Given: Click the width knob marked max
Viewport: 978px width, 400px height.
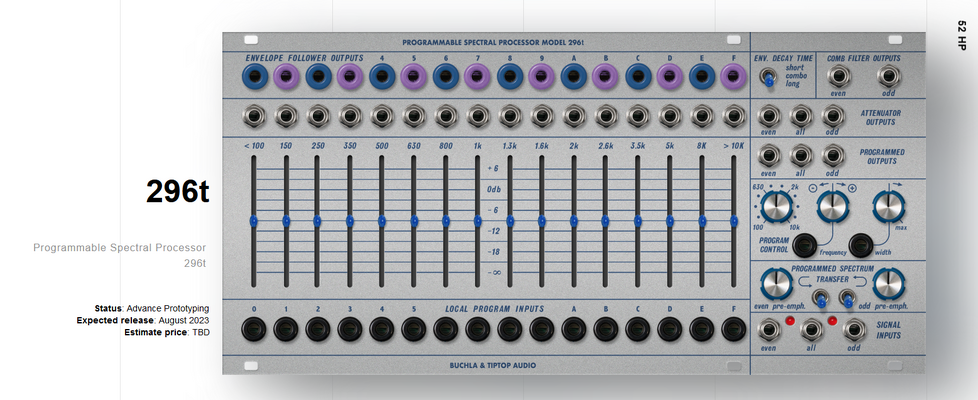Looking at the screenshot, I should [888, 207].
